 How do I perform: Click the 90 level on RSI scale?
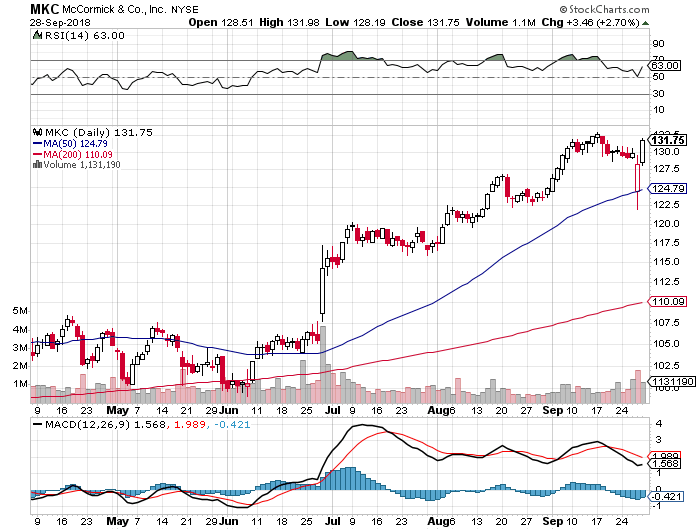tap(659, 44)
